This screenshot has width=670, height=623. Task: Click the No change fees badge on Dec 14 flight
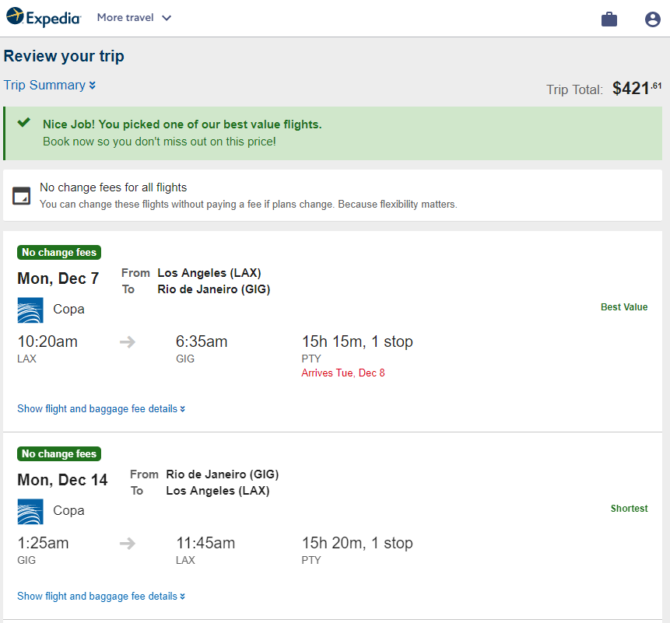click(x=59, y=454)
